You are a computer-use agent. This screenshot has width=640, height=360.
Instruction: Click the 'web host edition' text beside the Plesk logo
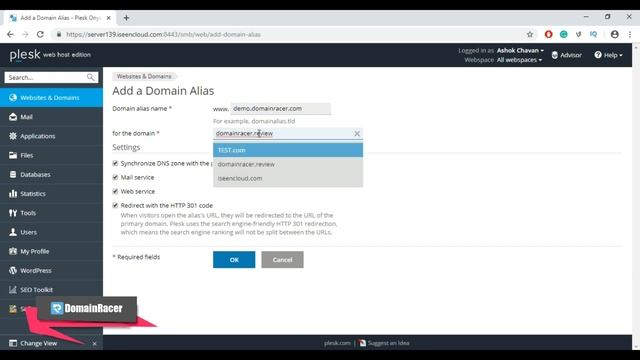tap(67, 55)
